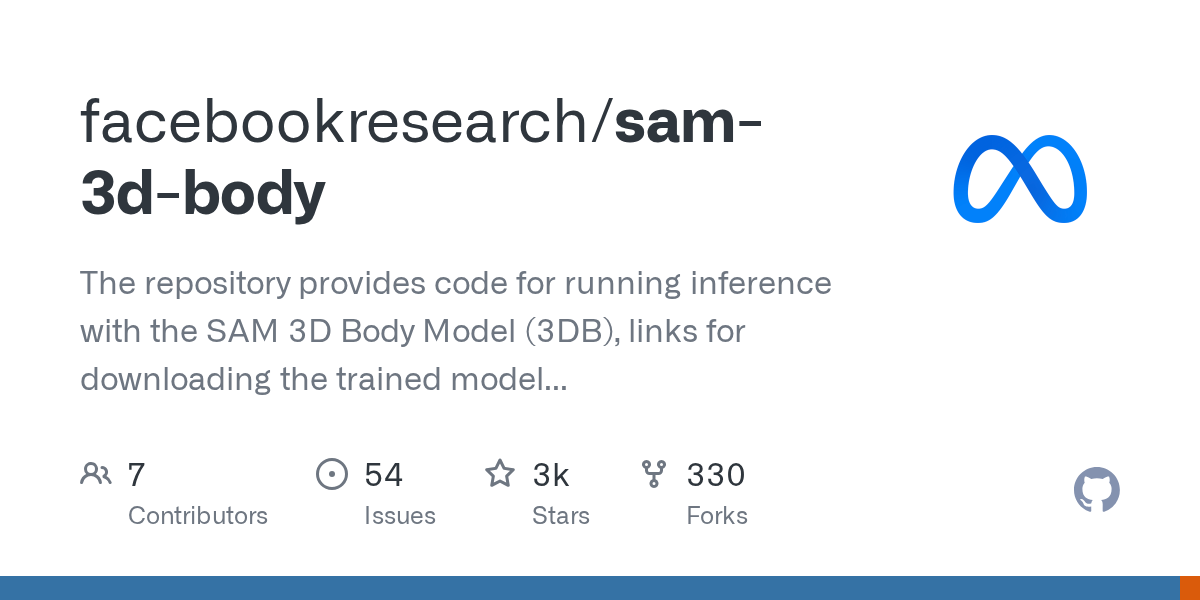The image size is (1200, 600).
Task: Open the Issues label
Action: pyautogui.click(x=400, y=516)
